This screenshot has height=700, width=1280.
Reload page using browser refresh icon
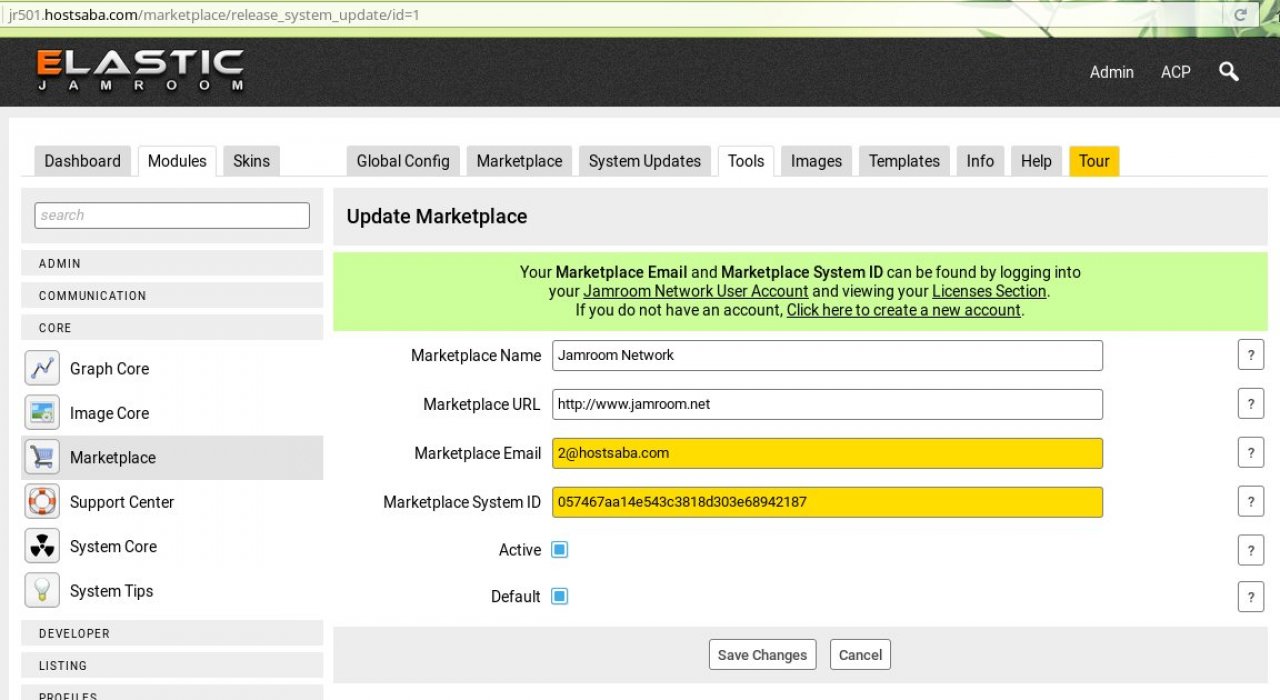(x=1241, y=15)
